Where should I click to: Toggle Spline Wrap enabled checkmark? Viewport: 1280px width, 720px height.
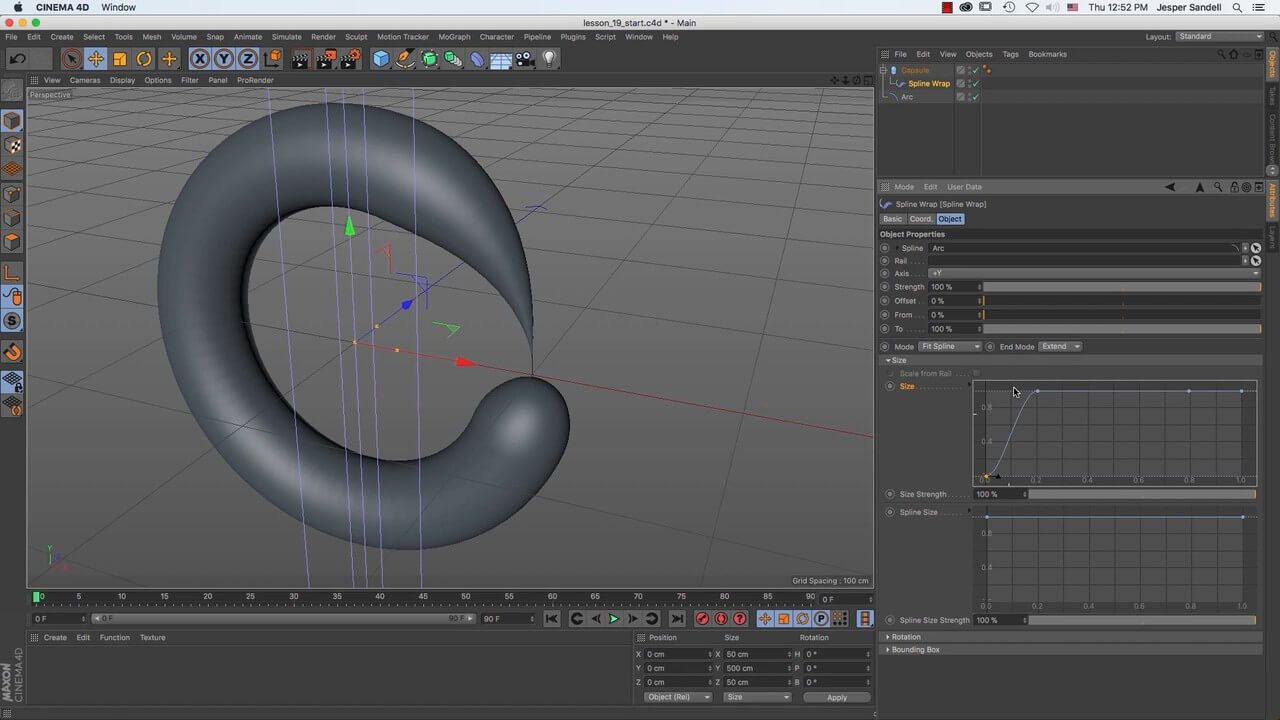(975, 84)
